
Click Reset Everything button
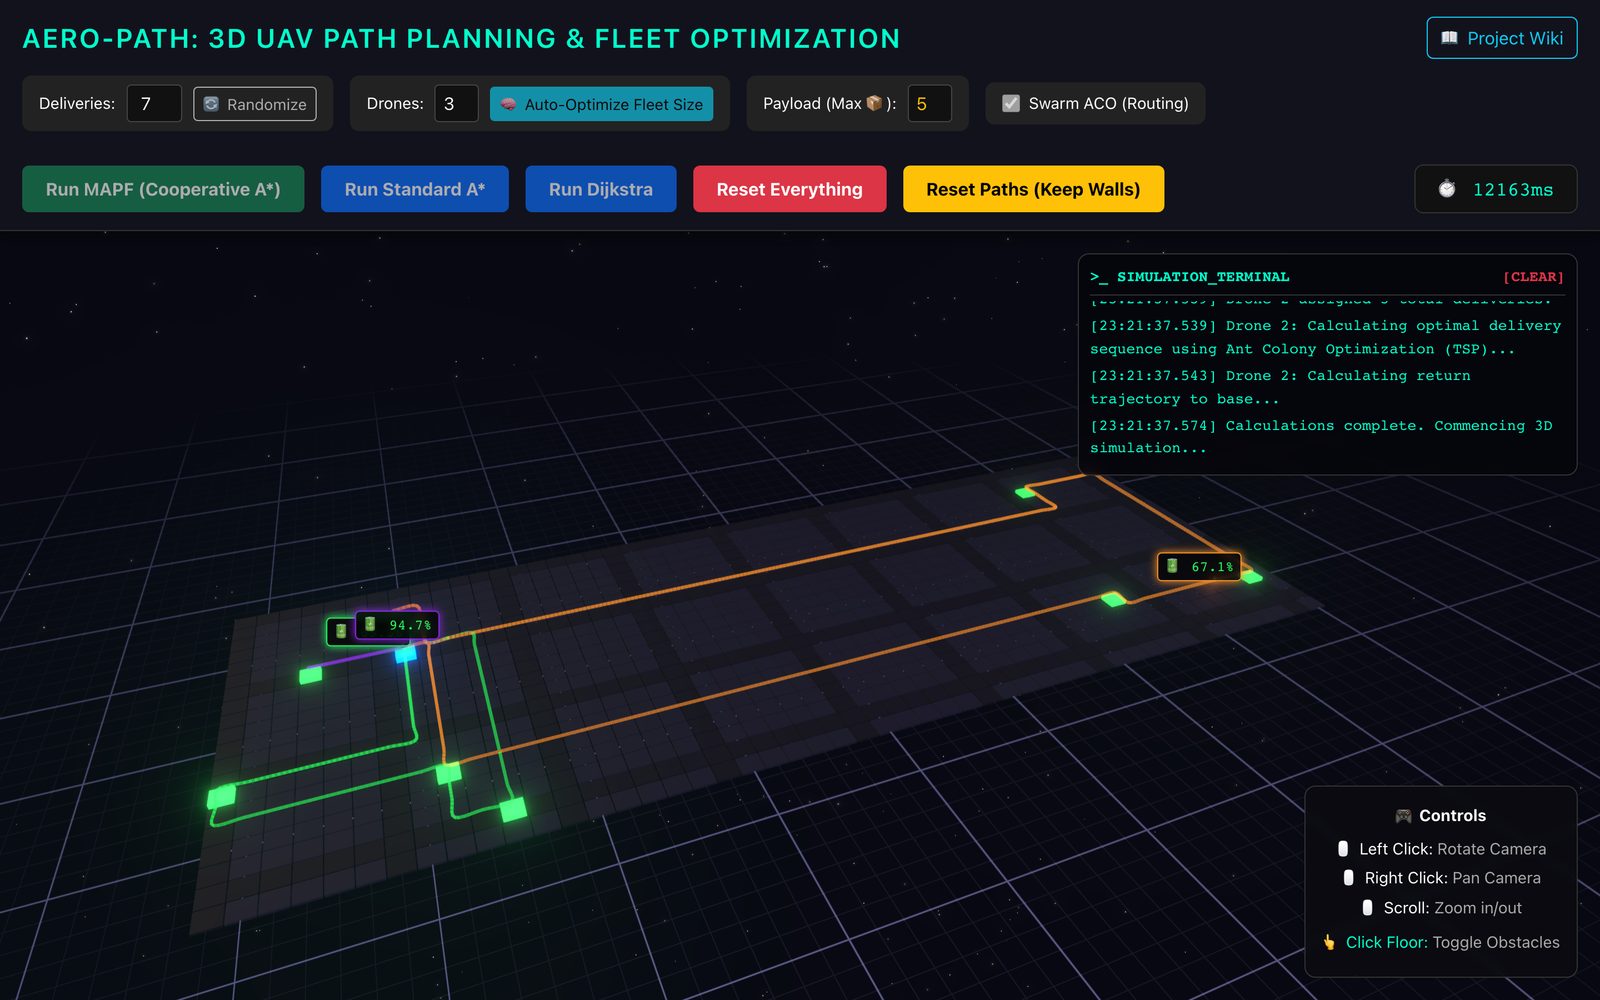789,189
